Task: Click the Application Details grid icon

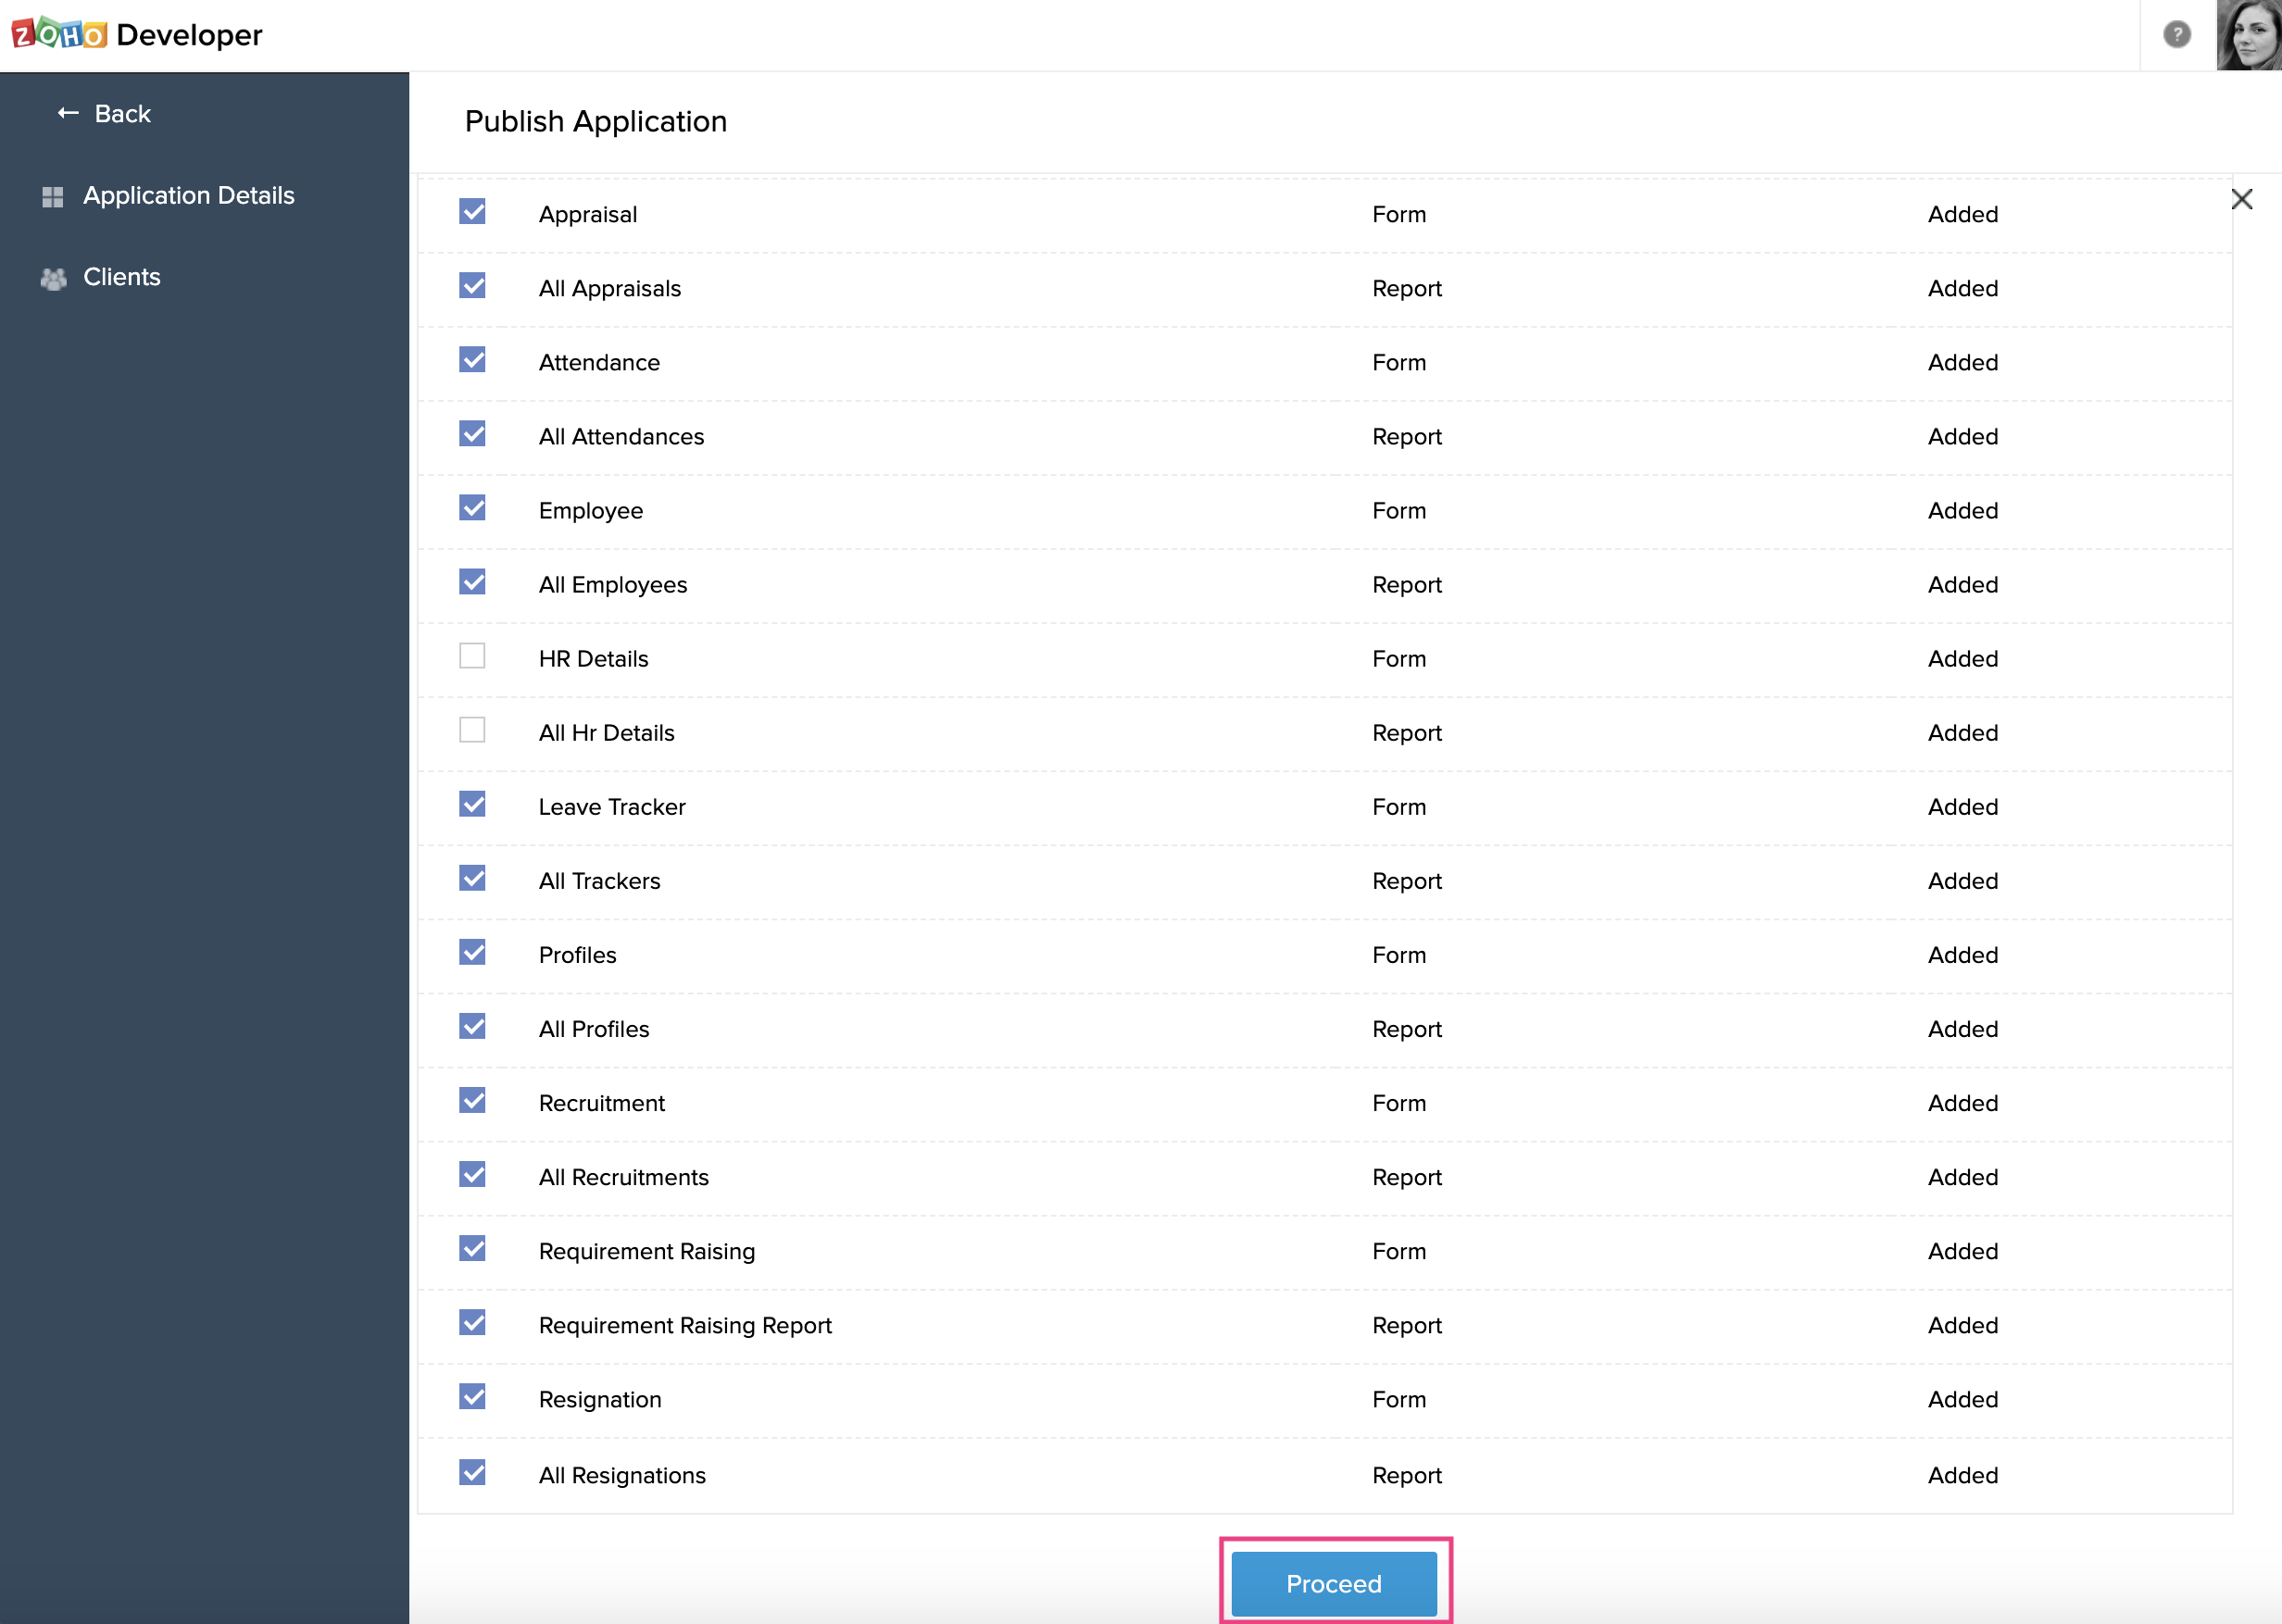Action: [53, 196]
